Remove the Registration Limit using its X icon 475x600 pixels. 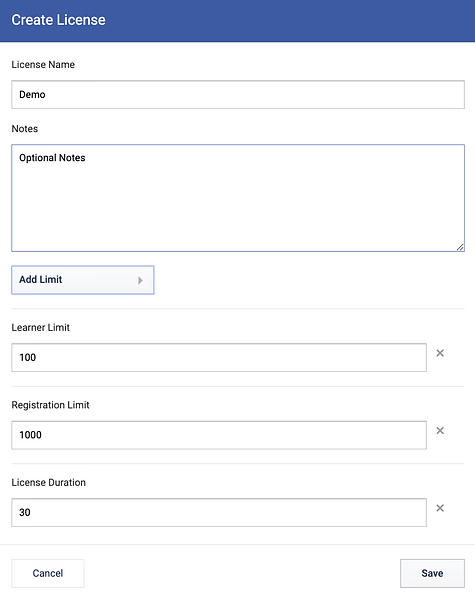pyautogui.click(x=440, y=431)
